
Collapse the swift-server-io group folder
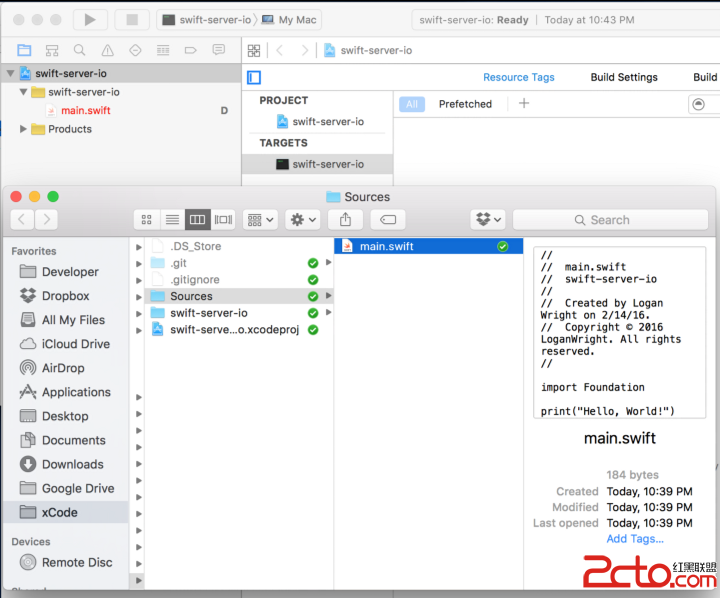click(x=23, y=92)
